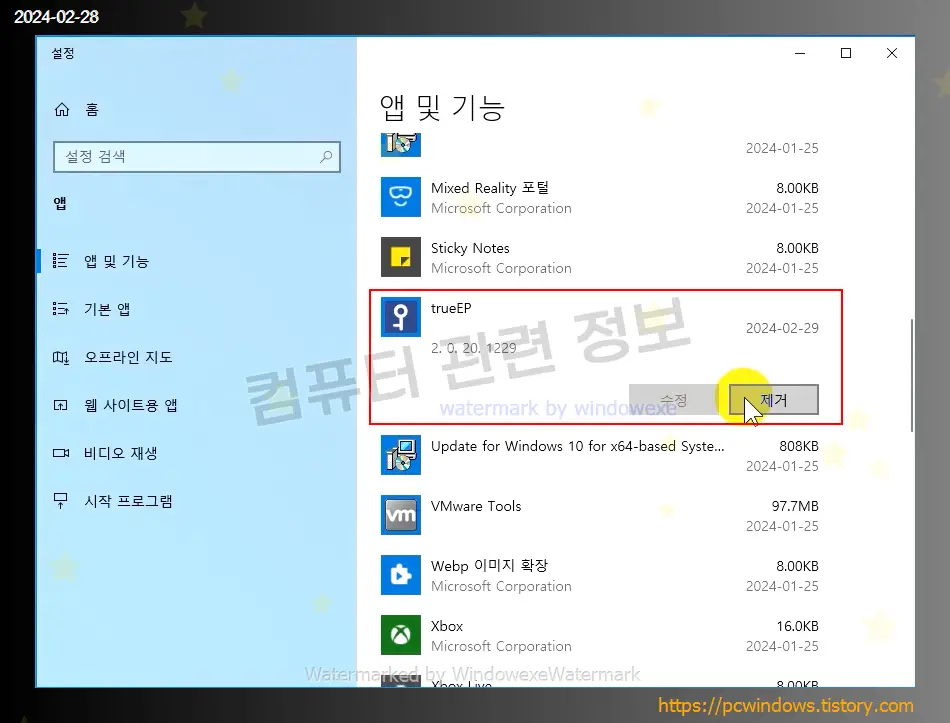
Task: Go to 웹 사이트용 앱 menu item
Action: [x=131, y=405]
